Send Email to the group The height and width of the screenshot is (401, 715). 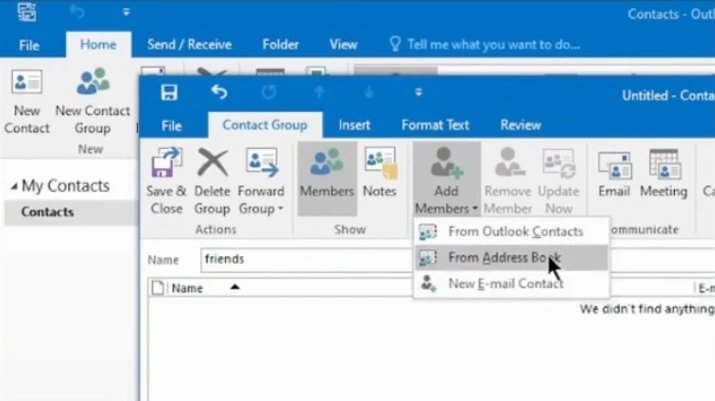[x=614, y=173]
